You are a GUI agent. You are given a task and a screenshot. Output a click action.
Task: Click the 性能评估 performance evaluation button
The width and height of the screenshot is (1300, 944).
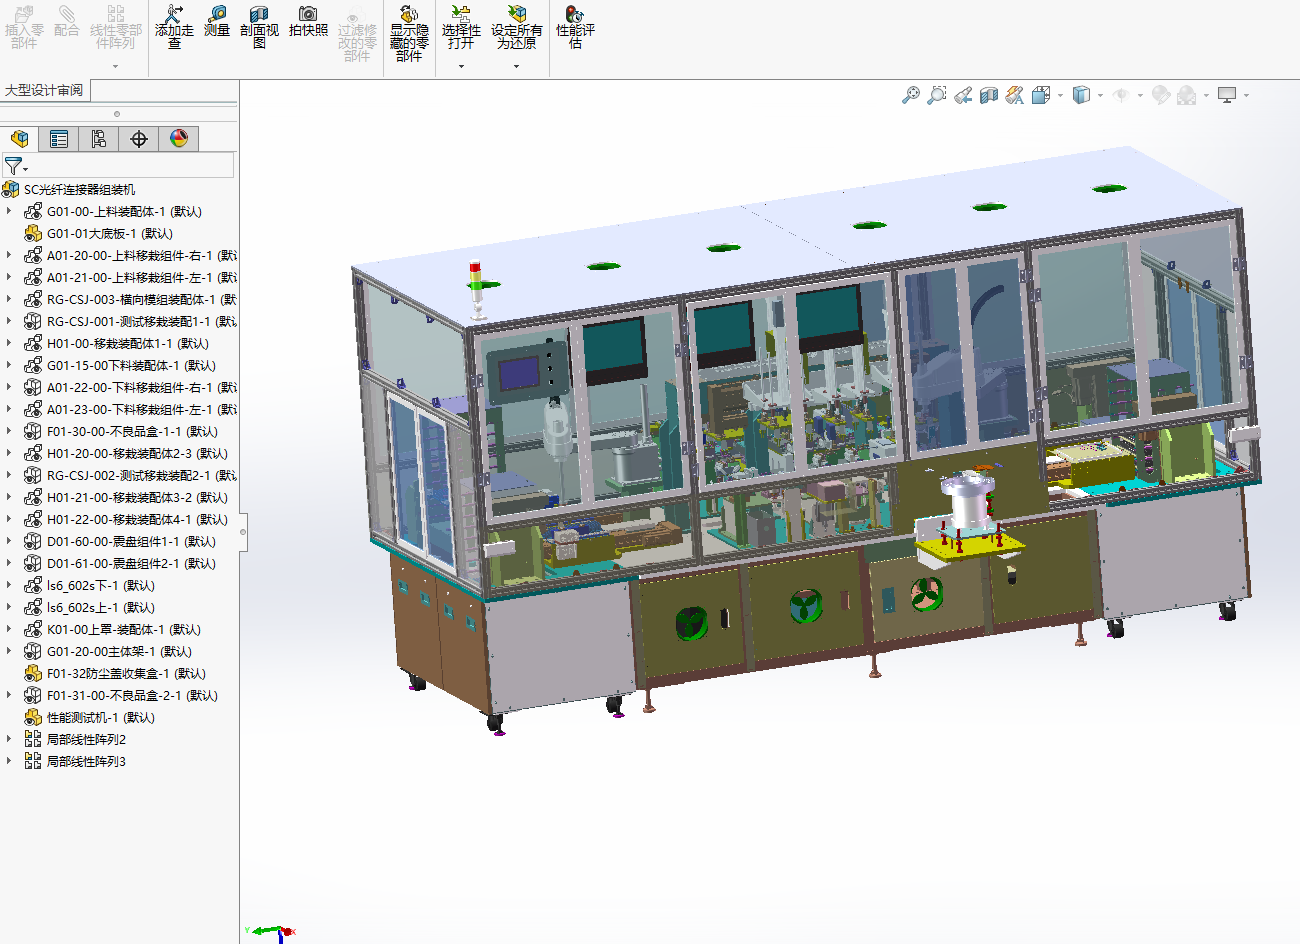click(x=575, y=27)
